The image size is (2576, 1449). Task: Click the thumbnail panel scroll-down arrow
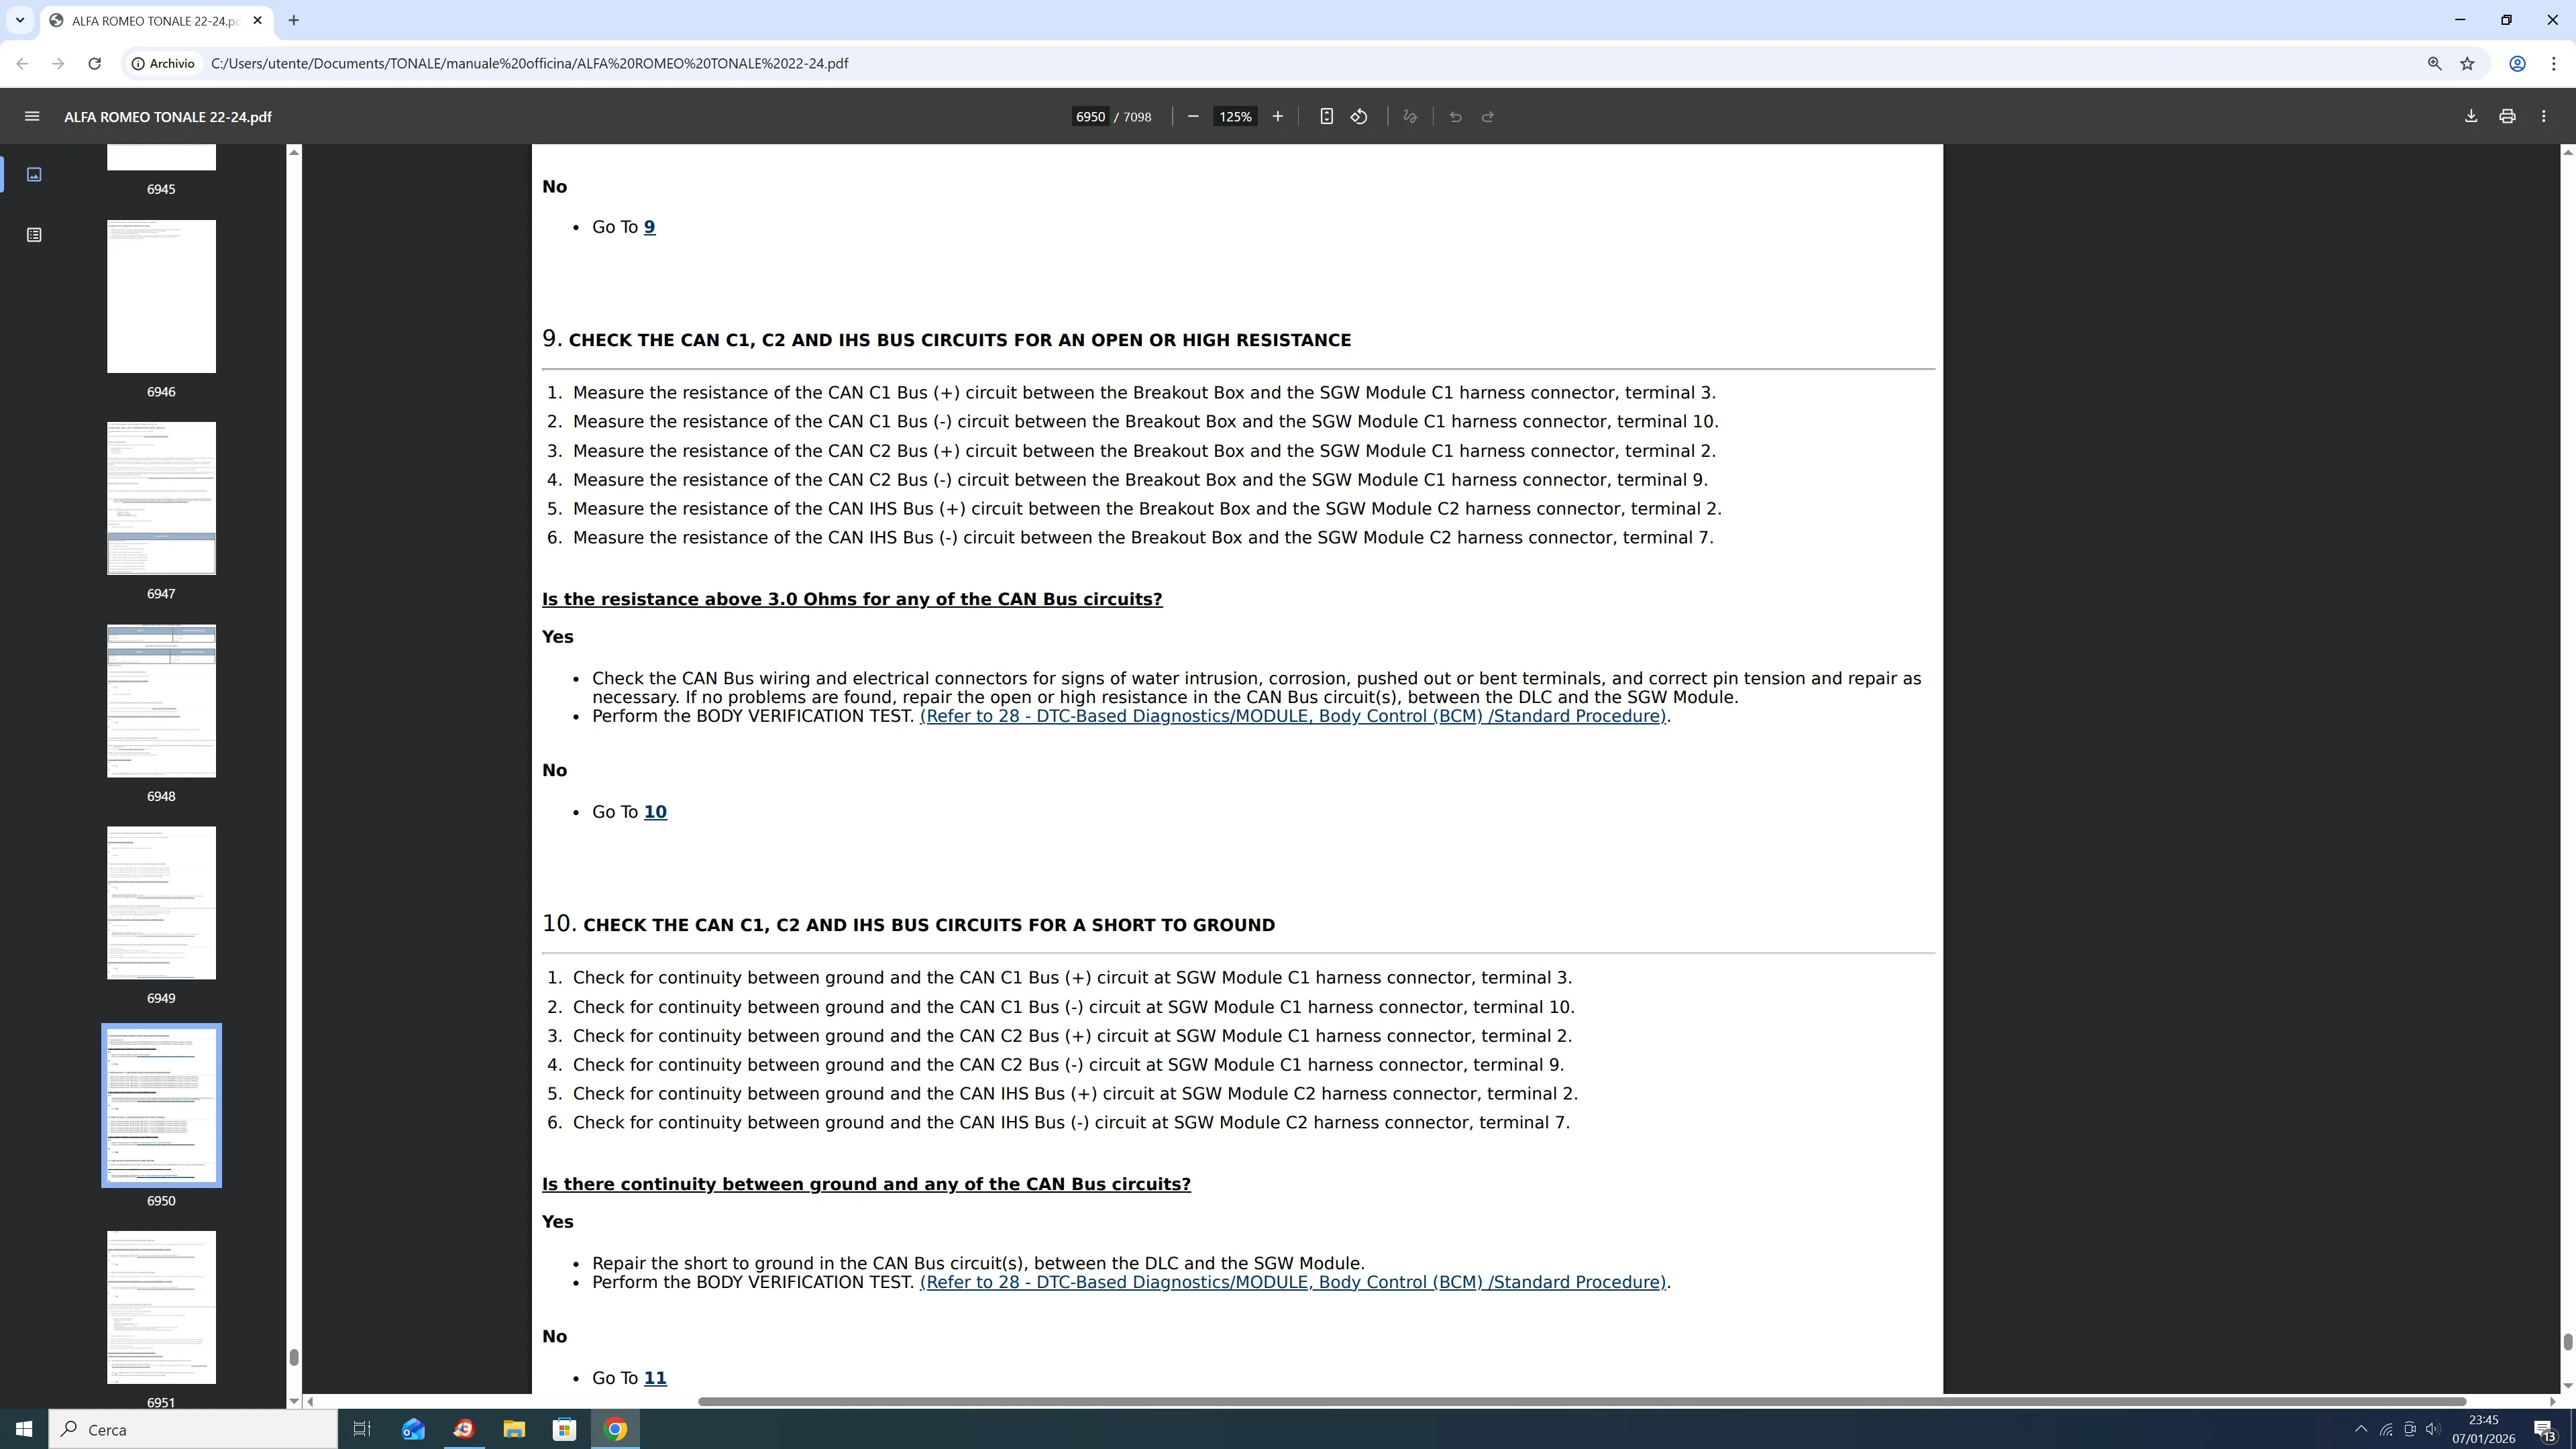click(294, 1401)
